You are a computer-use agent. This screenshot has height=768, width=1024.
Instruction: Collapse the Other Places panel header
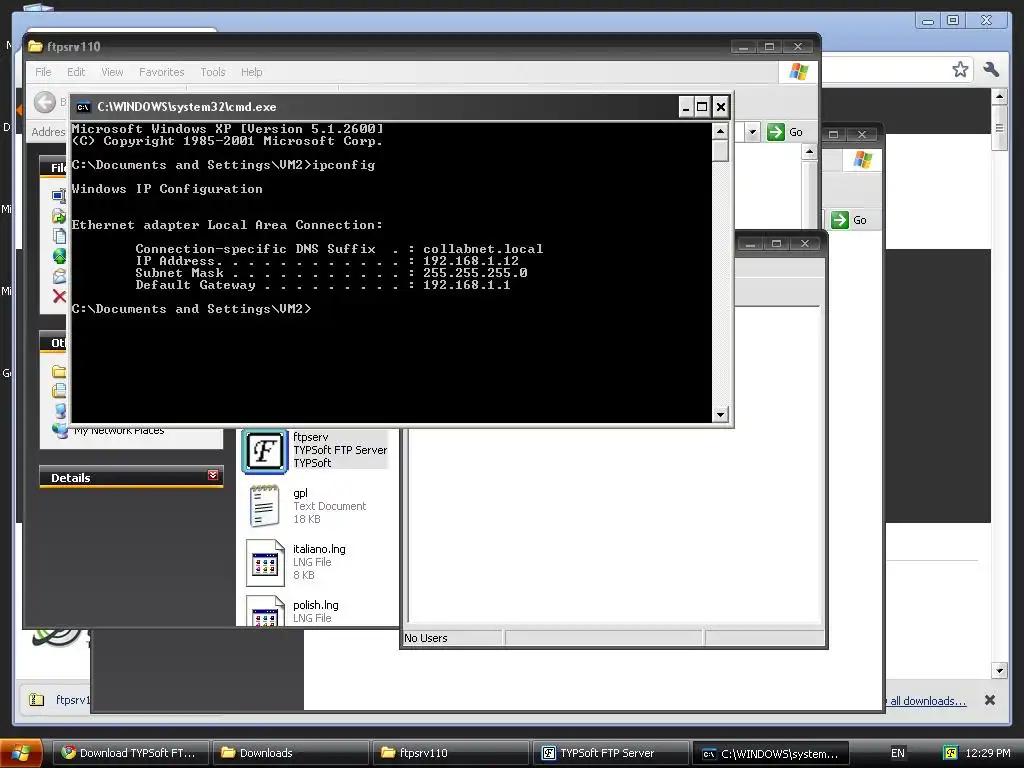pos(54,343)
